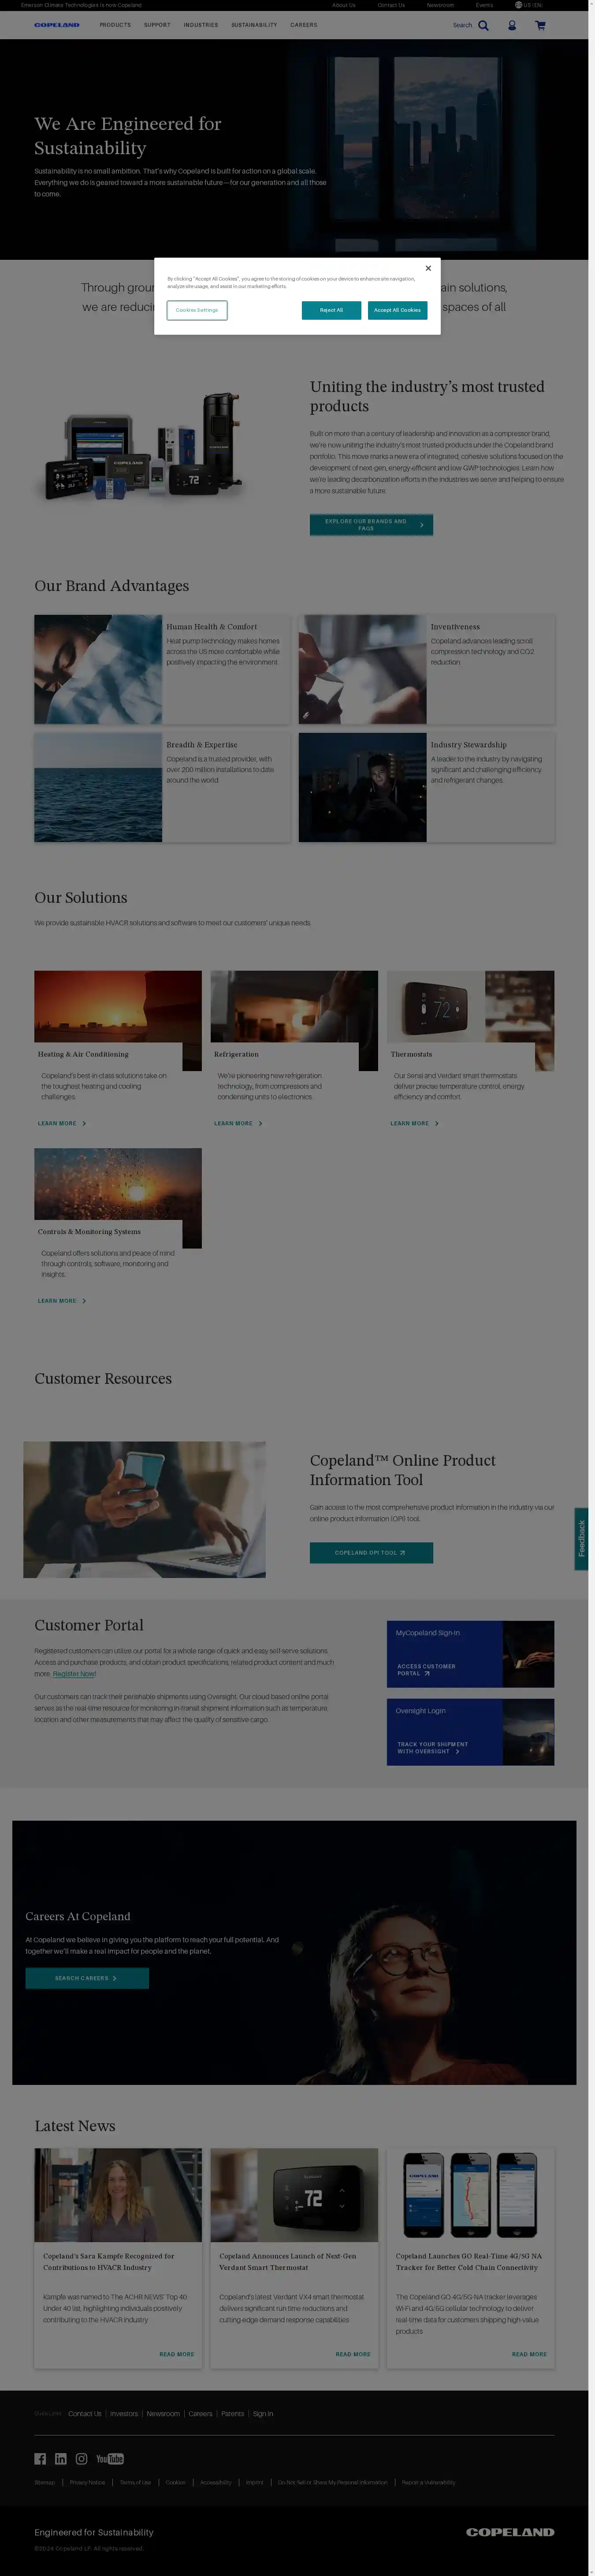
Task: Open Copeland's LinkedIn page icon
Action: (x=61, y=2459)
